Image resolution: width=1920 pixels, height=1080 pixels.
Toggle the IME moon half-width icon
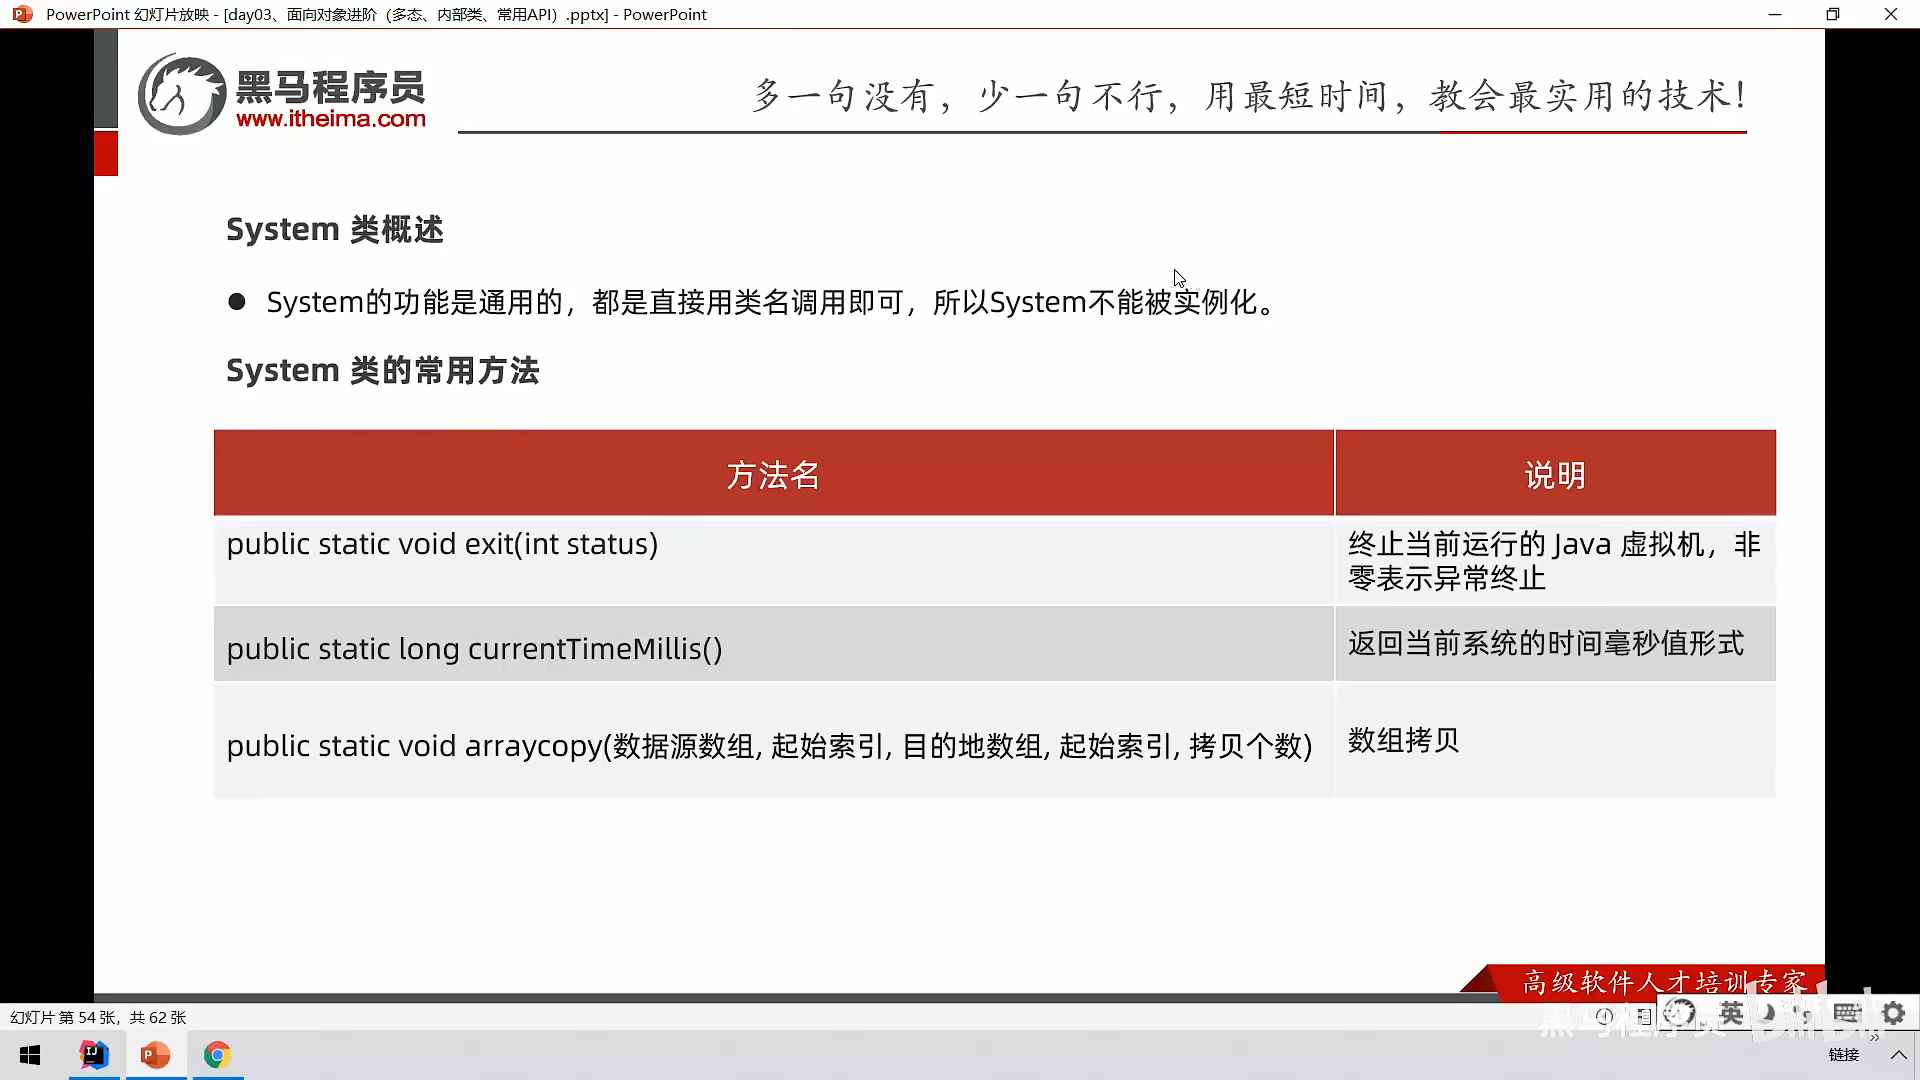(x=1768, y=1014)
